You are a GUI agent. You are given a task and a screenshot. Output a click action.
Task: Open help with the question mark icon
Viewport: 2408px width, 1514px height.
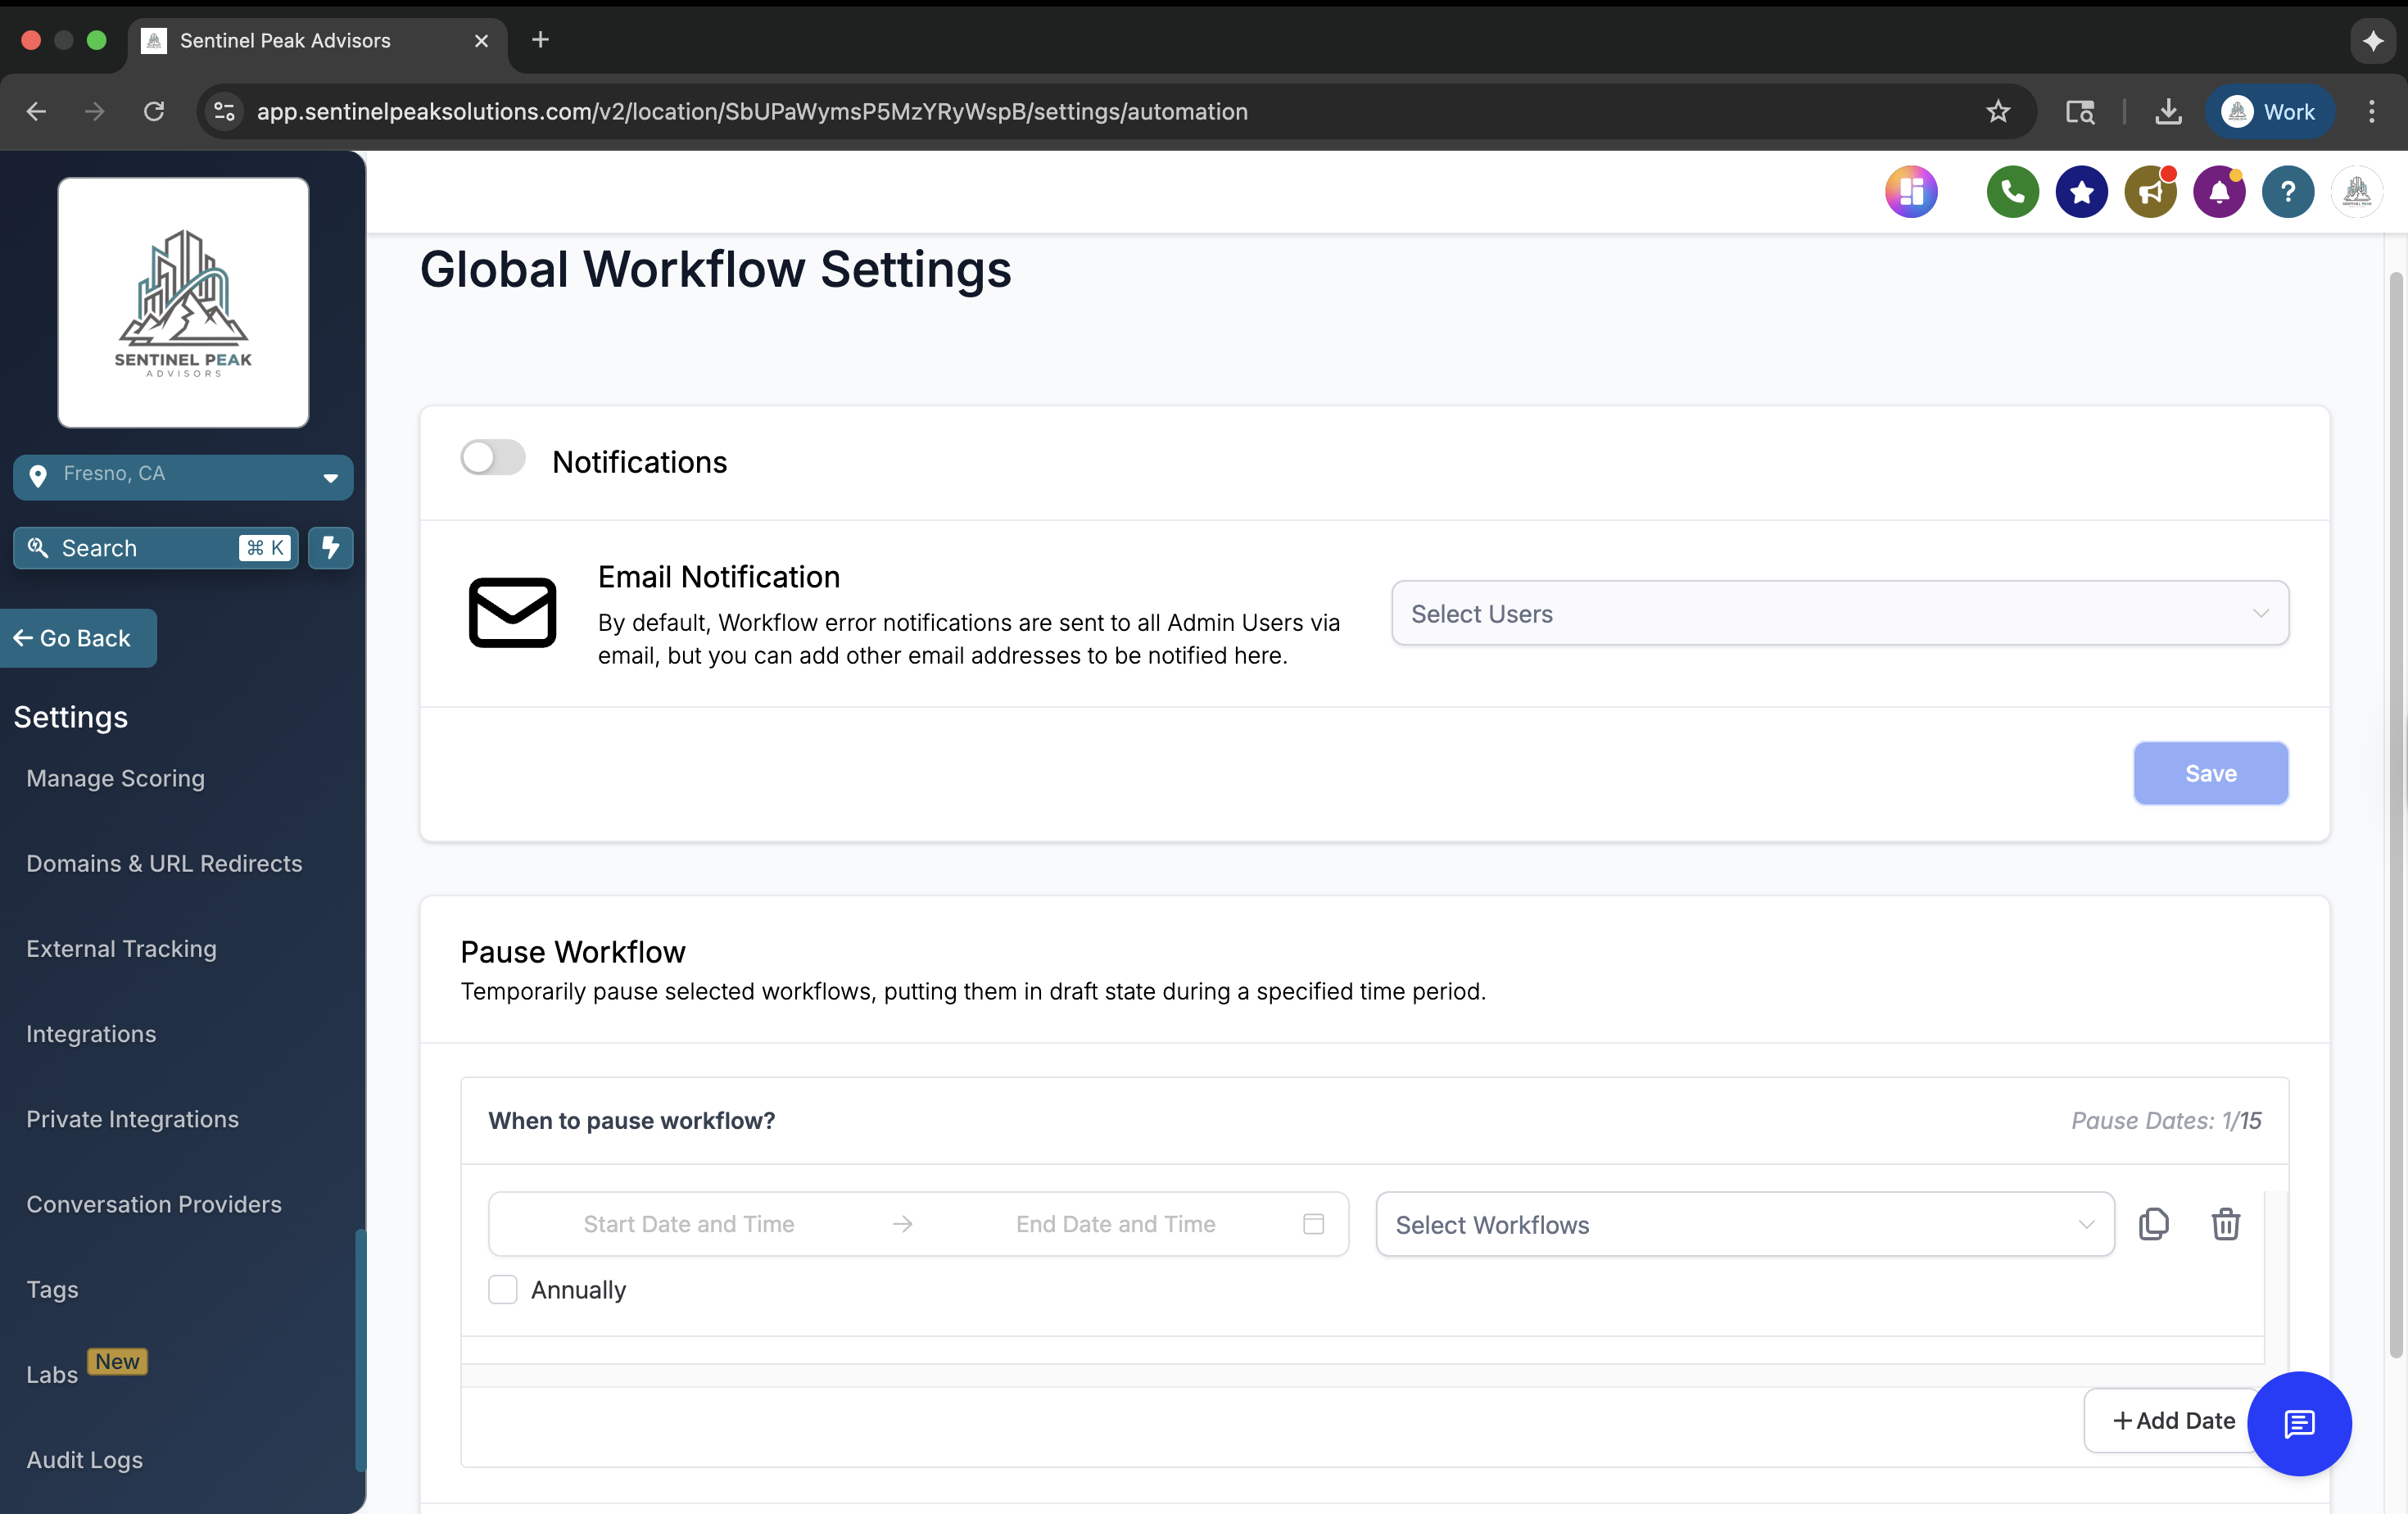click(x=2288, y=191)
